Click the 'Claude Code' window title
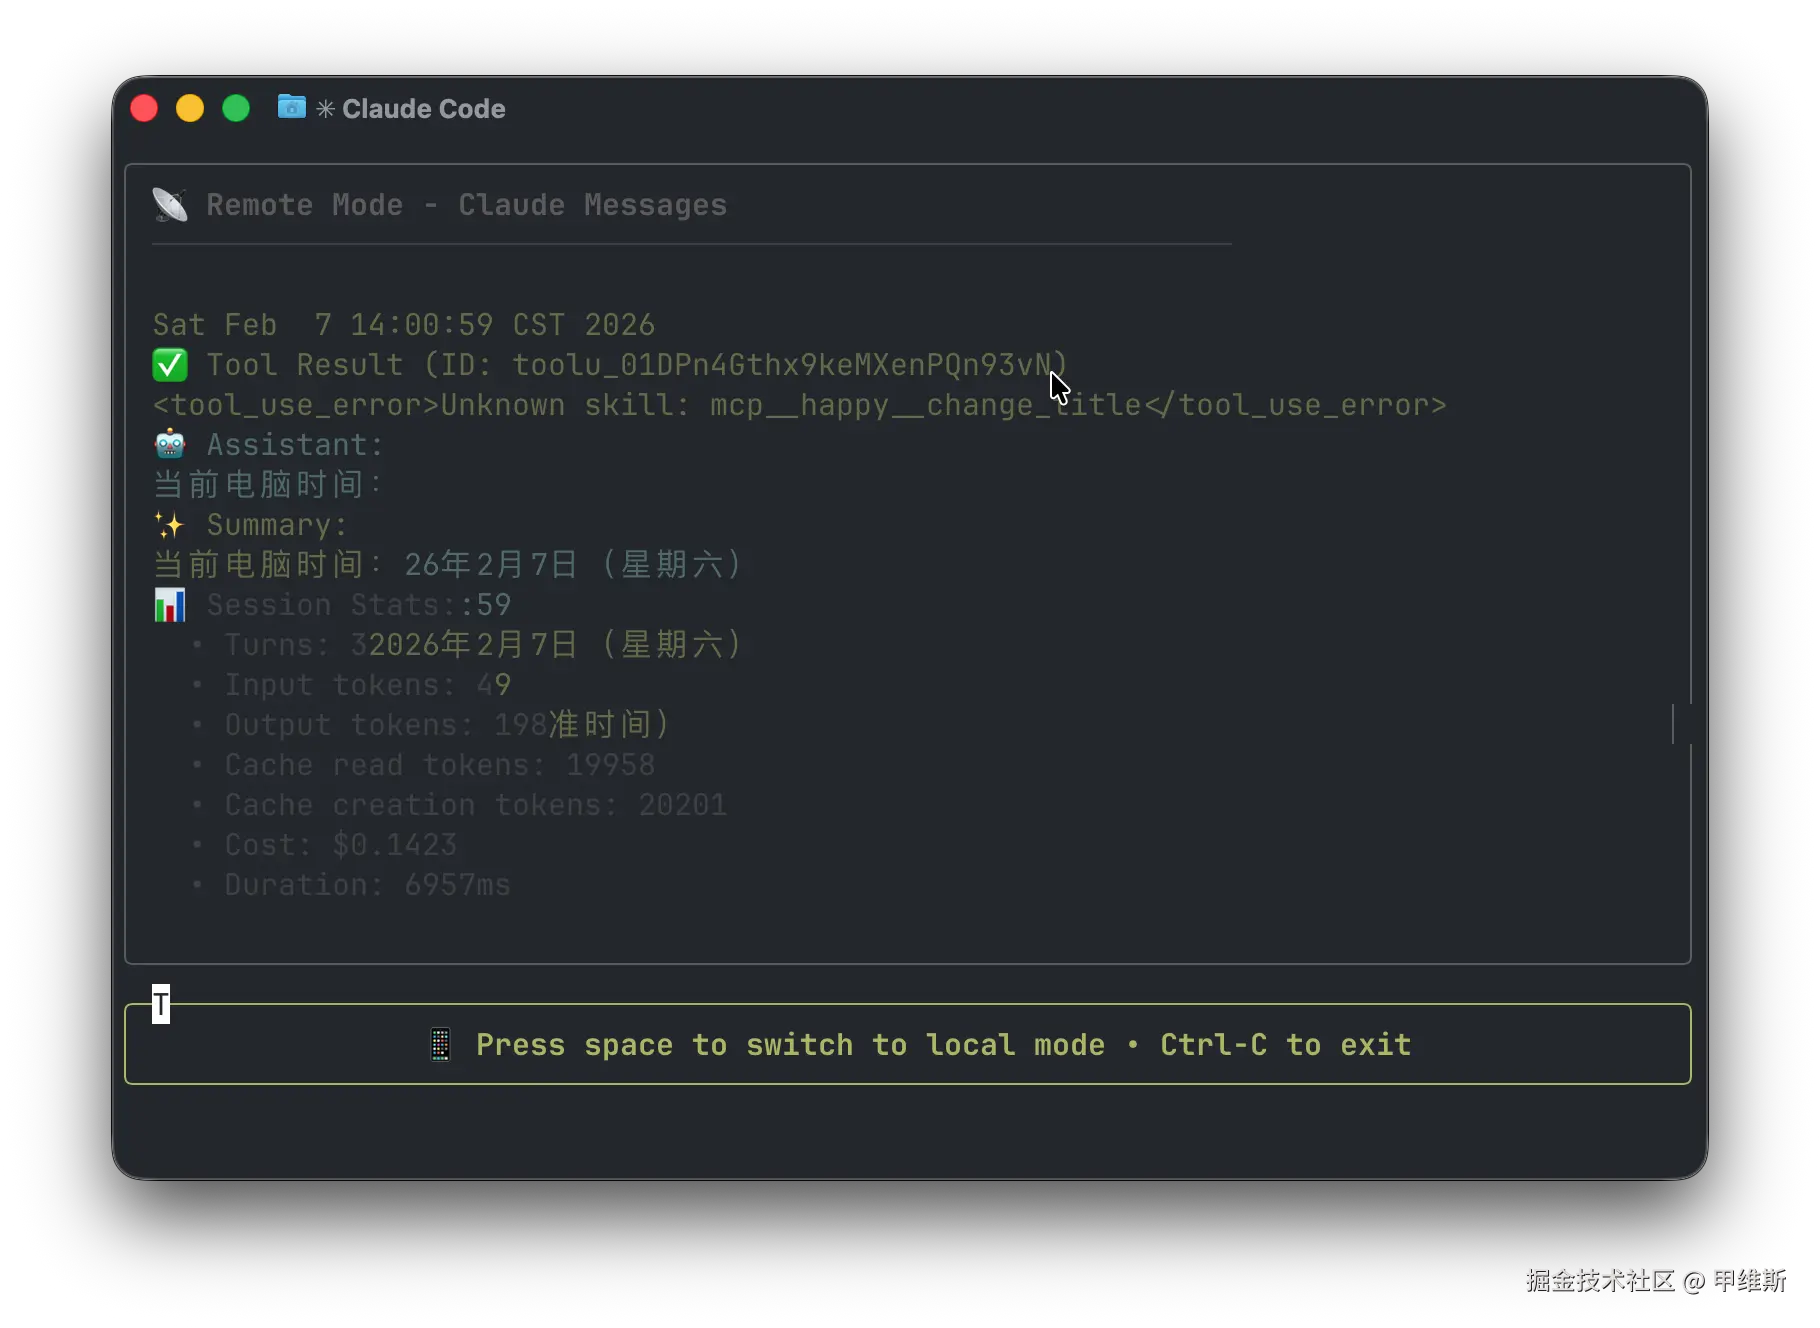This screenshot has width=1820, height=1328. pos(424,108)
